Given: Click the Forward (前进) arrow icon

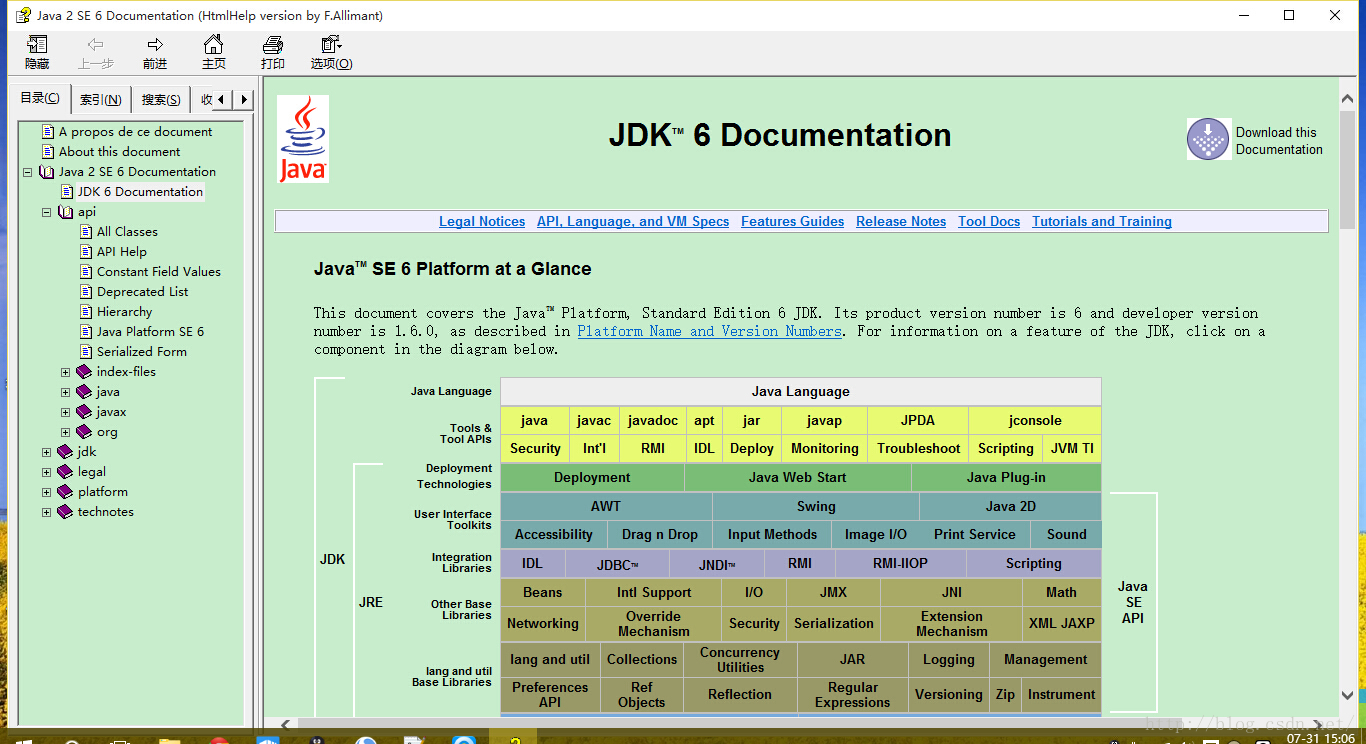Looking at the screenshot, I should [x=155, y=45].
